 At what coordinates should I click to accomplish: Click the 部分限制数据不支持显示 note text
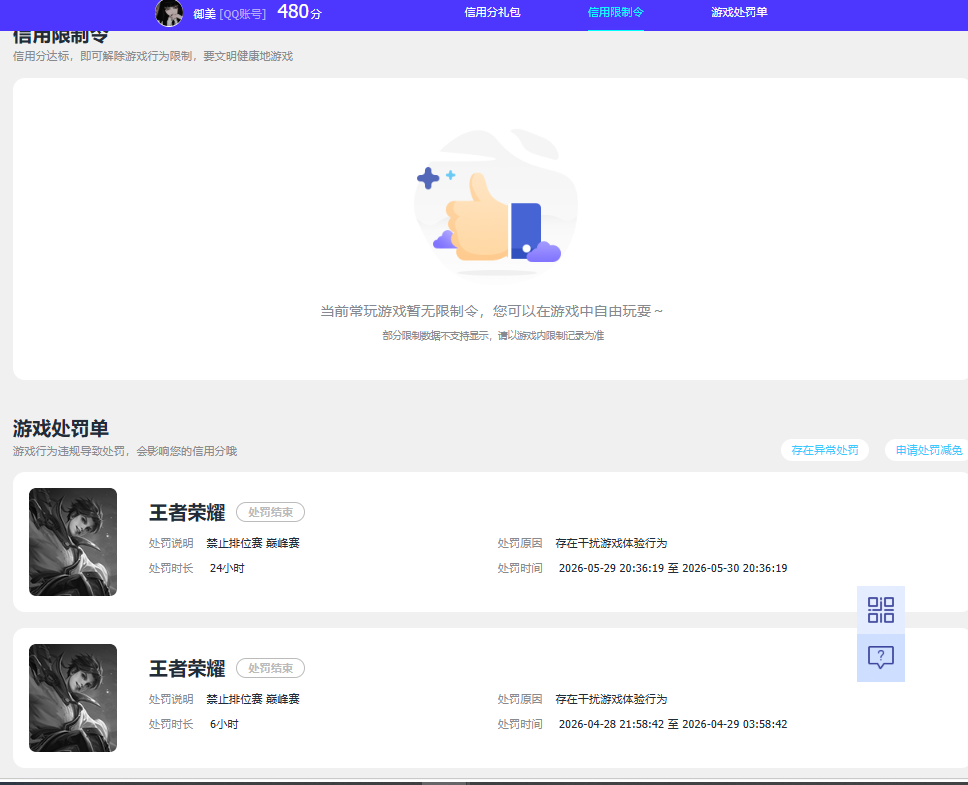493,335
